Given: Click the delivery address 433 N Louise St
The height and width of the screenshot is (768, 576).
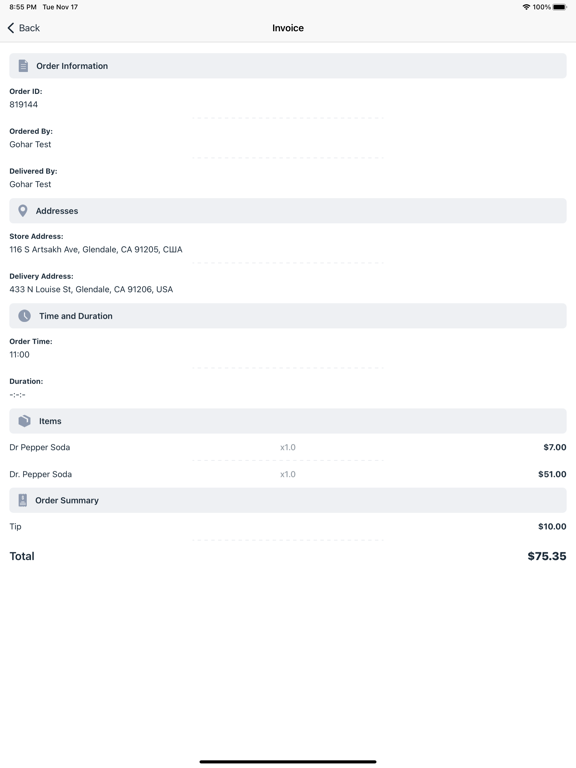Looking at the screenshot, I should (x=91, y=289).
